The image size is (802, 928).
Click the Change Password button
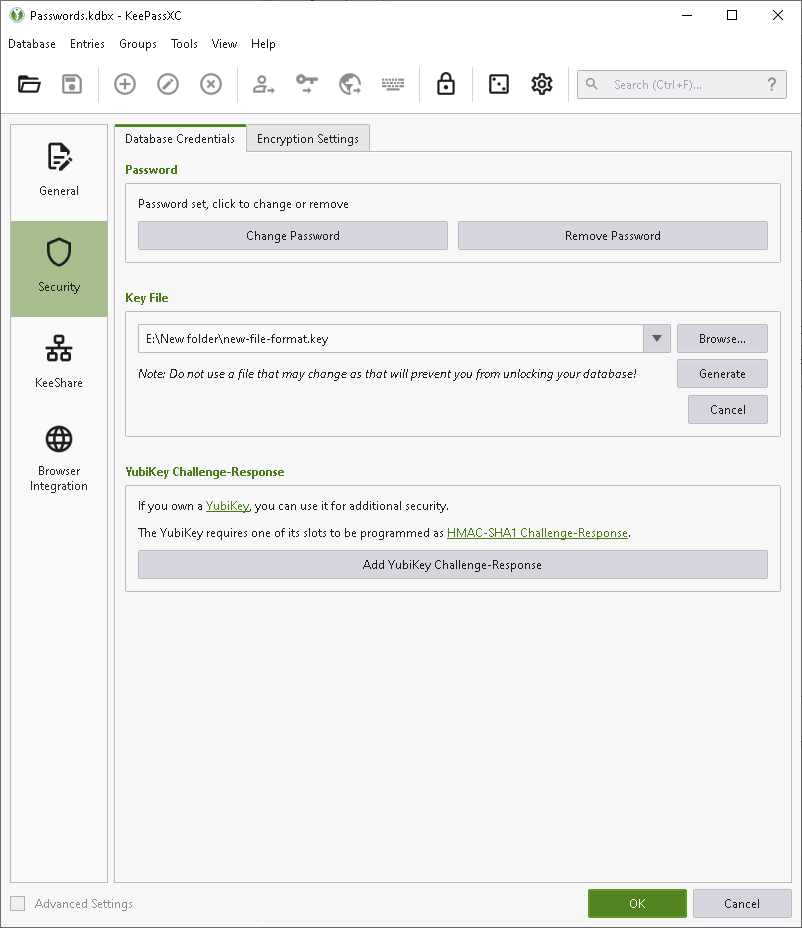click(293, 236)
